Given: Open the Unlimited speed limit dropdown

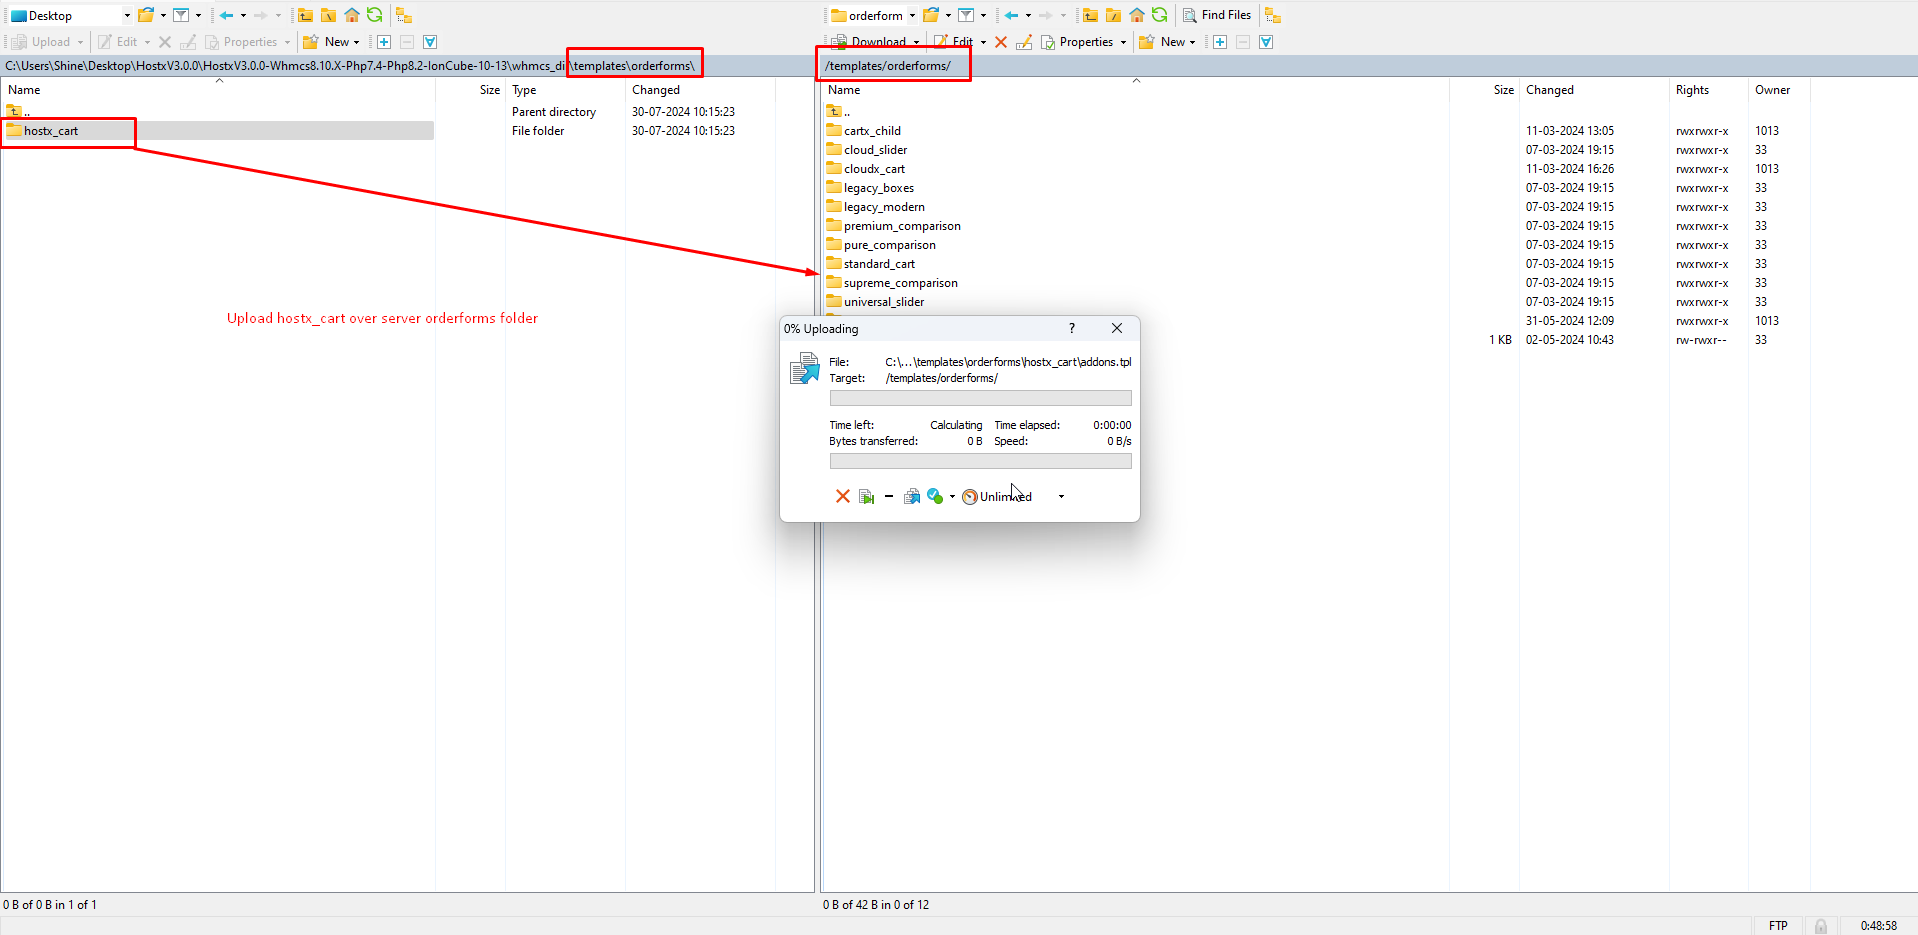Looking at the screenshot, I should coord(1061,497).
